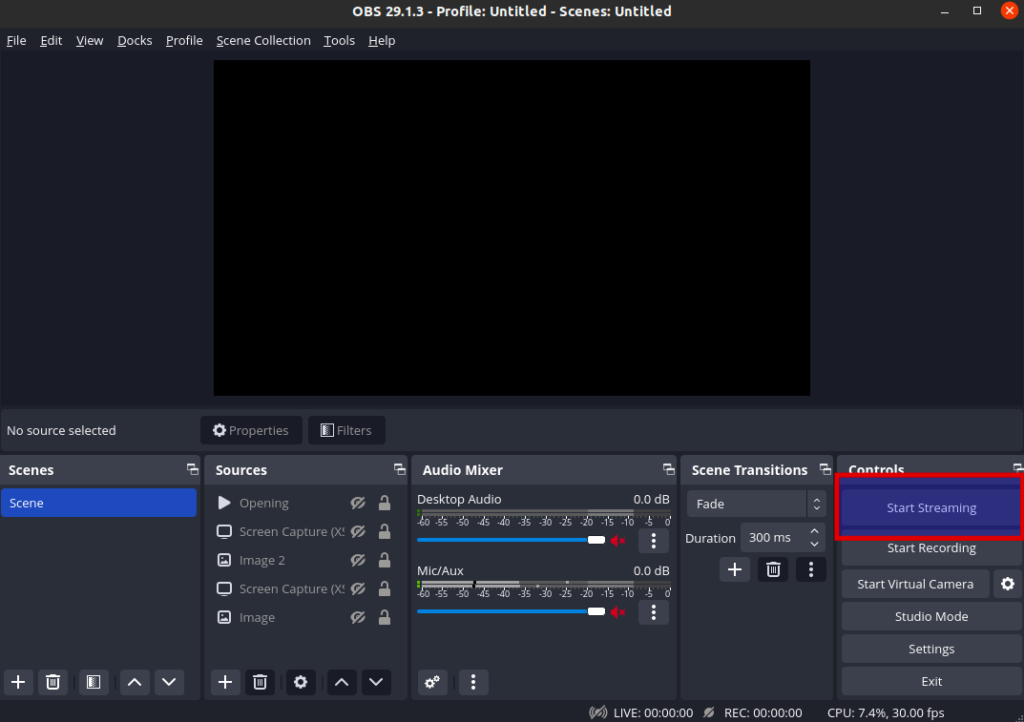The image size is (1024, 722).
Task: Show the Image 2 source
Action: 358,560
